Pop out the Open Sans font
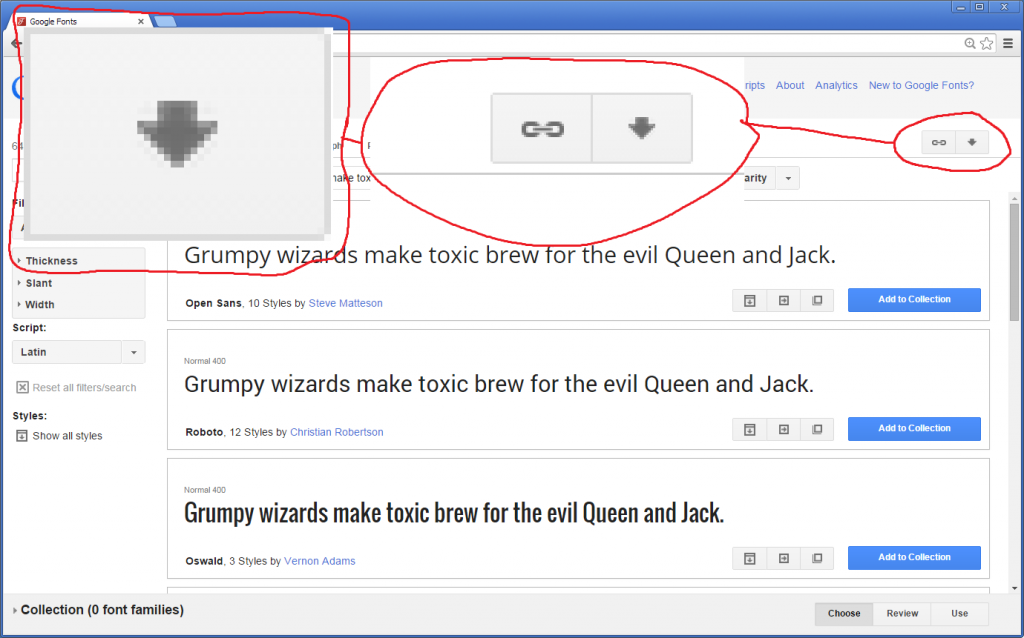Image resolution: width=1024 pixels, height=638 pixels. coord(817,300)
